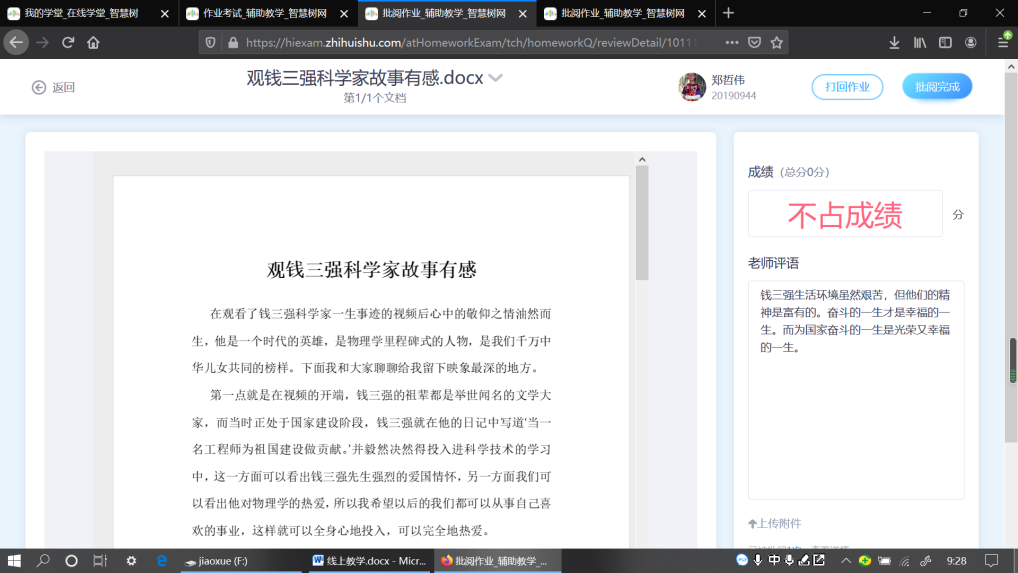Click inside the 老师评语 comment text box
The image size is (1018, 573).
pyautogui.click(x=856, y=420)
